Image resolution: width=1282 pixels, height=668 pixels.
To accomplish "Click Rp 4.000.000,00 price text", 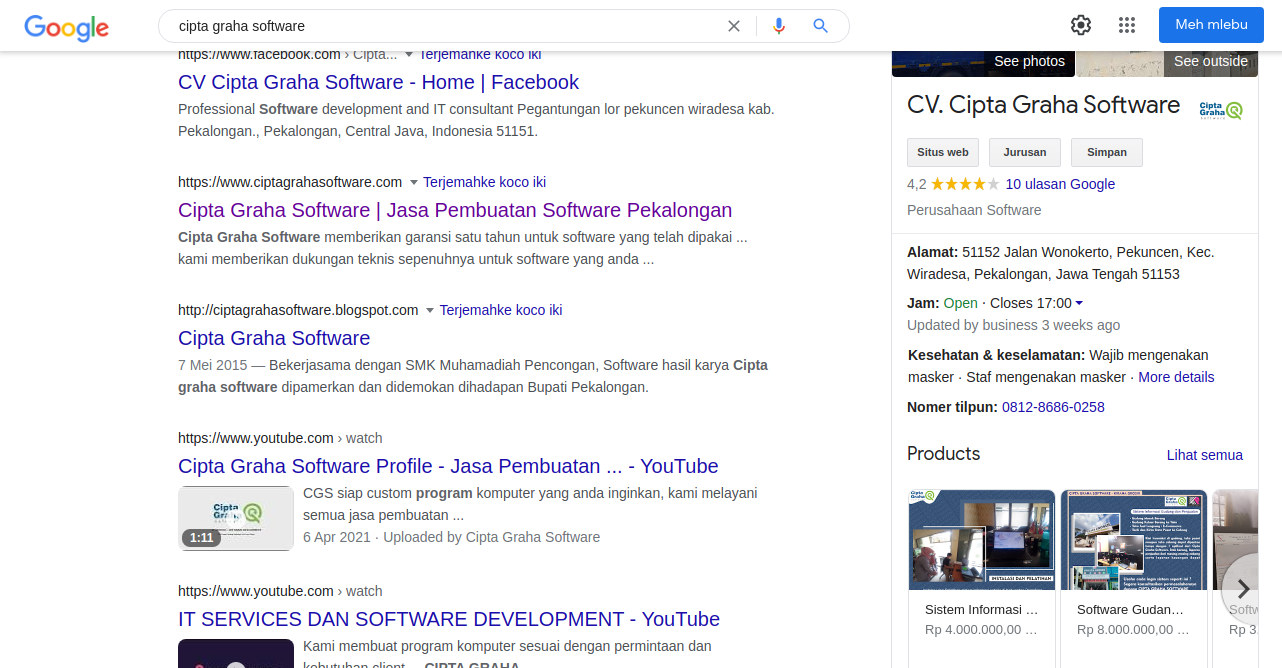I will (981, 630).
